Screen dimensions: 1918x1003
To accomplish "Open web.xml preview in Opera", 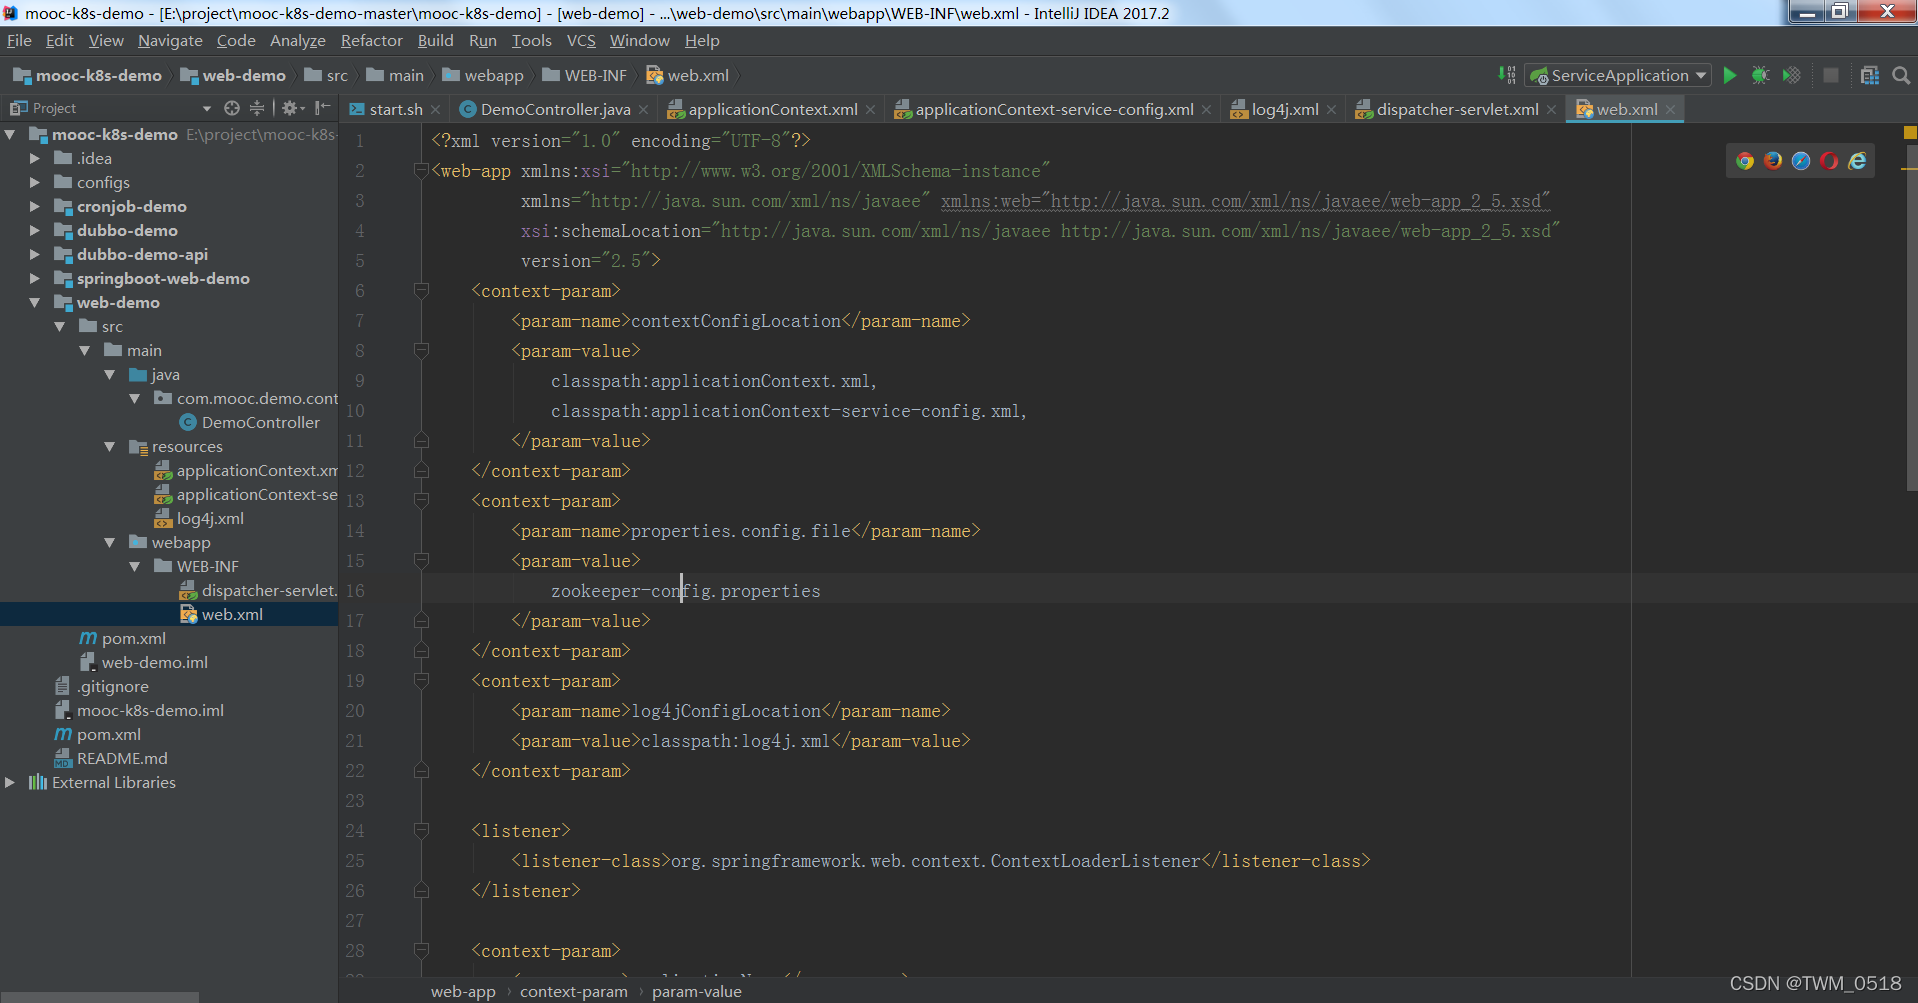I will coord(1829,161).
